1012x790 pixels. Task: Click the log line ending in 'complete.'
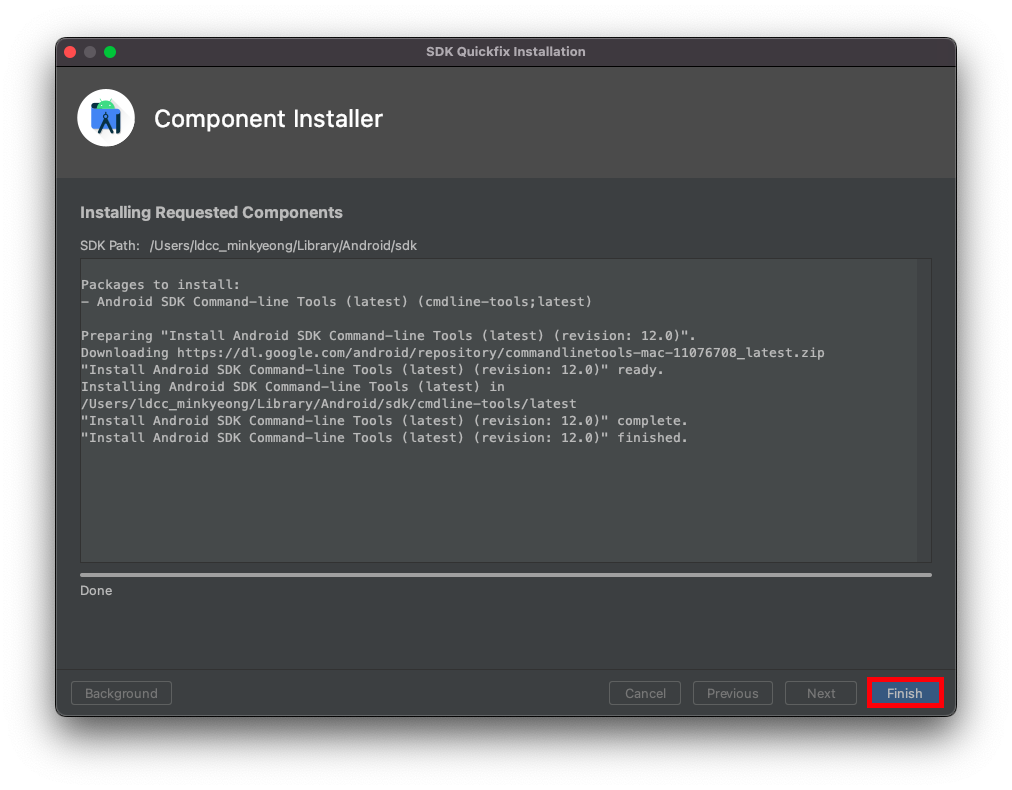pos(384,421)
